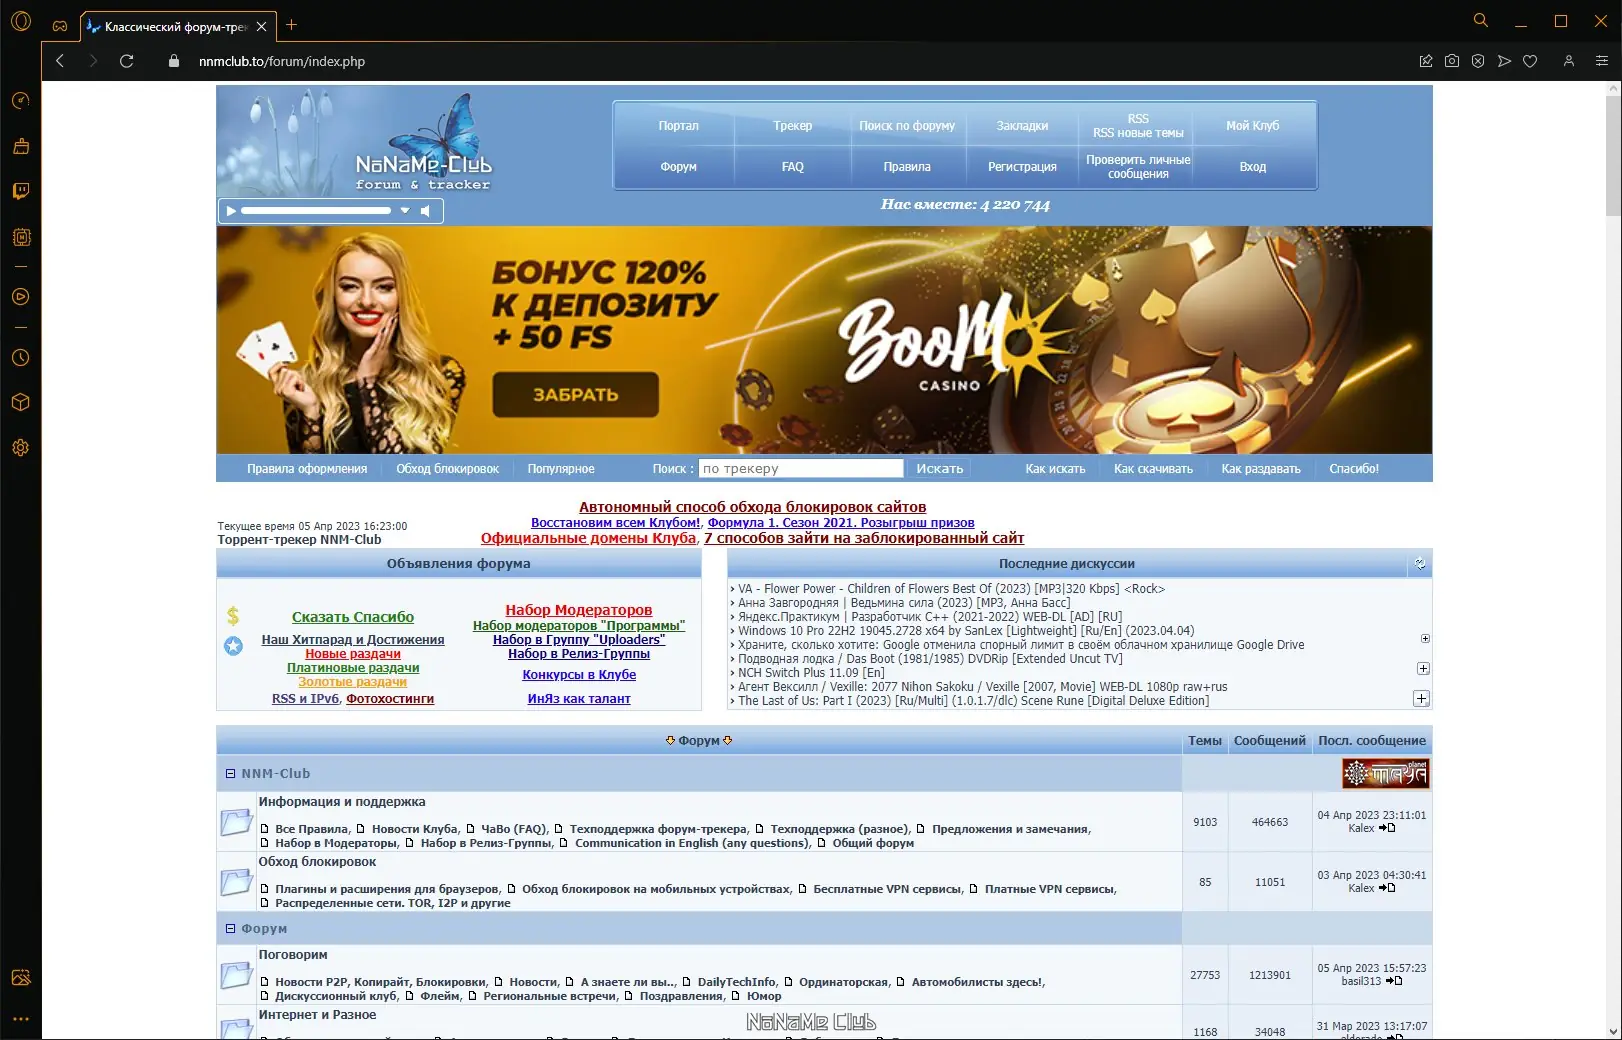Collapse the Форум category section
Screen dimensions: 1622x1040
(230, 929)
